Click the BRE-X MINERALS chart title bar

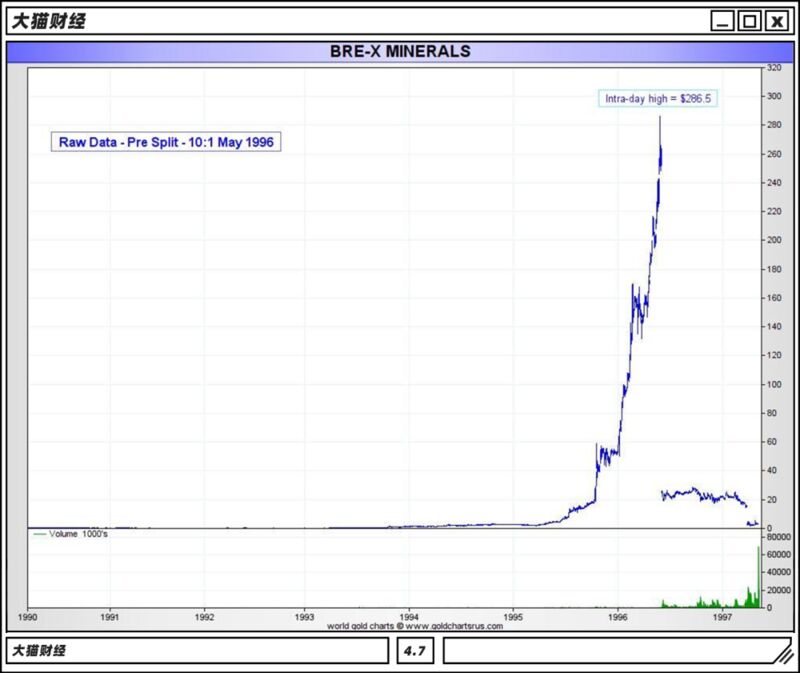pos(400,52)
